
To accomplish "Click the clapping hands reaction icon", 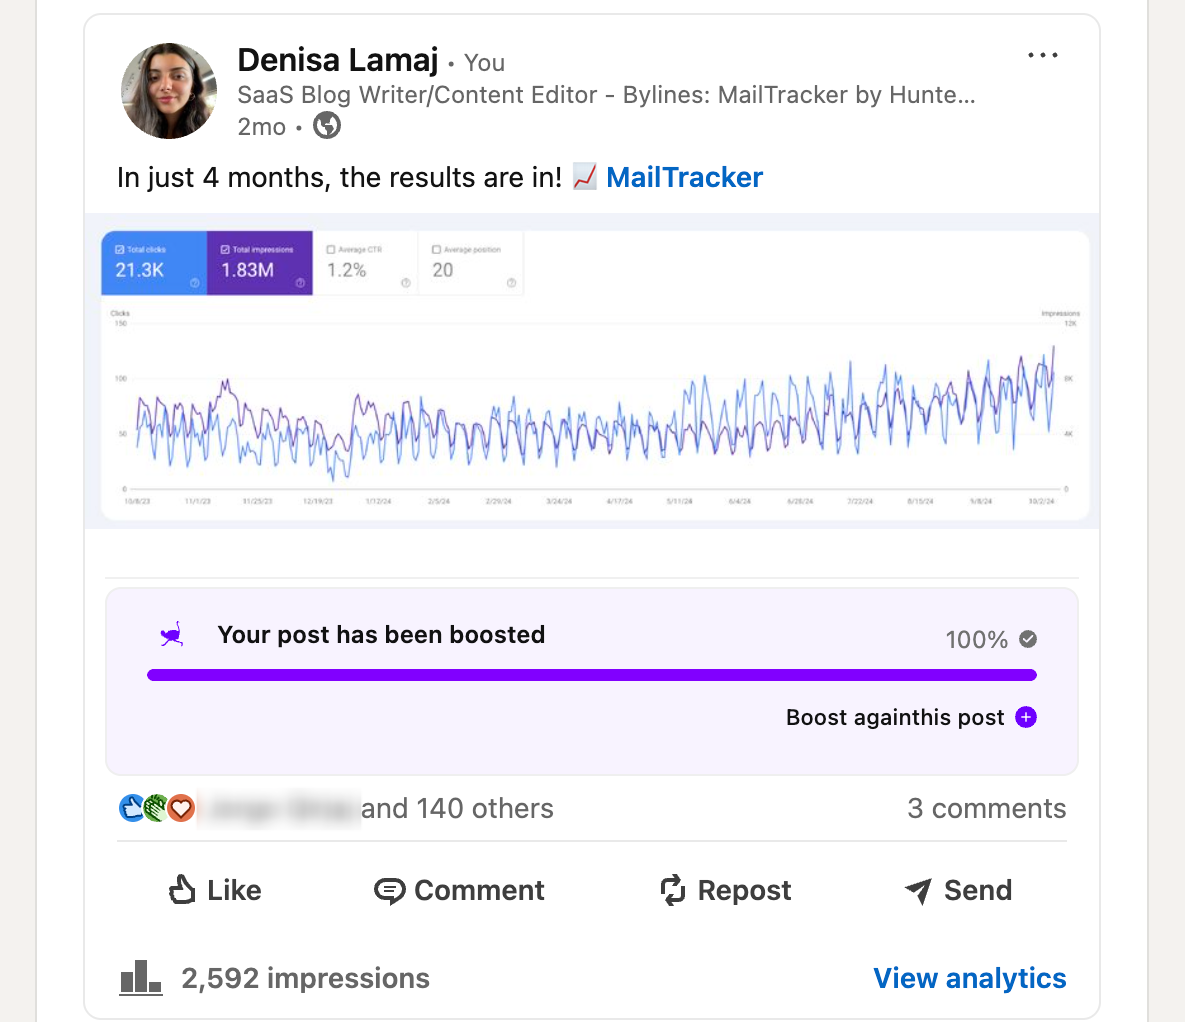I will (157, 808).
